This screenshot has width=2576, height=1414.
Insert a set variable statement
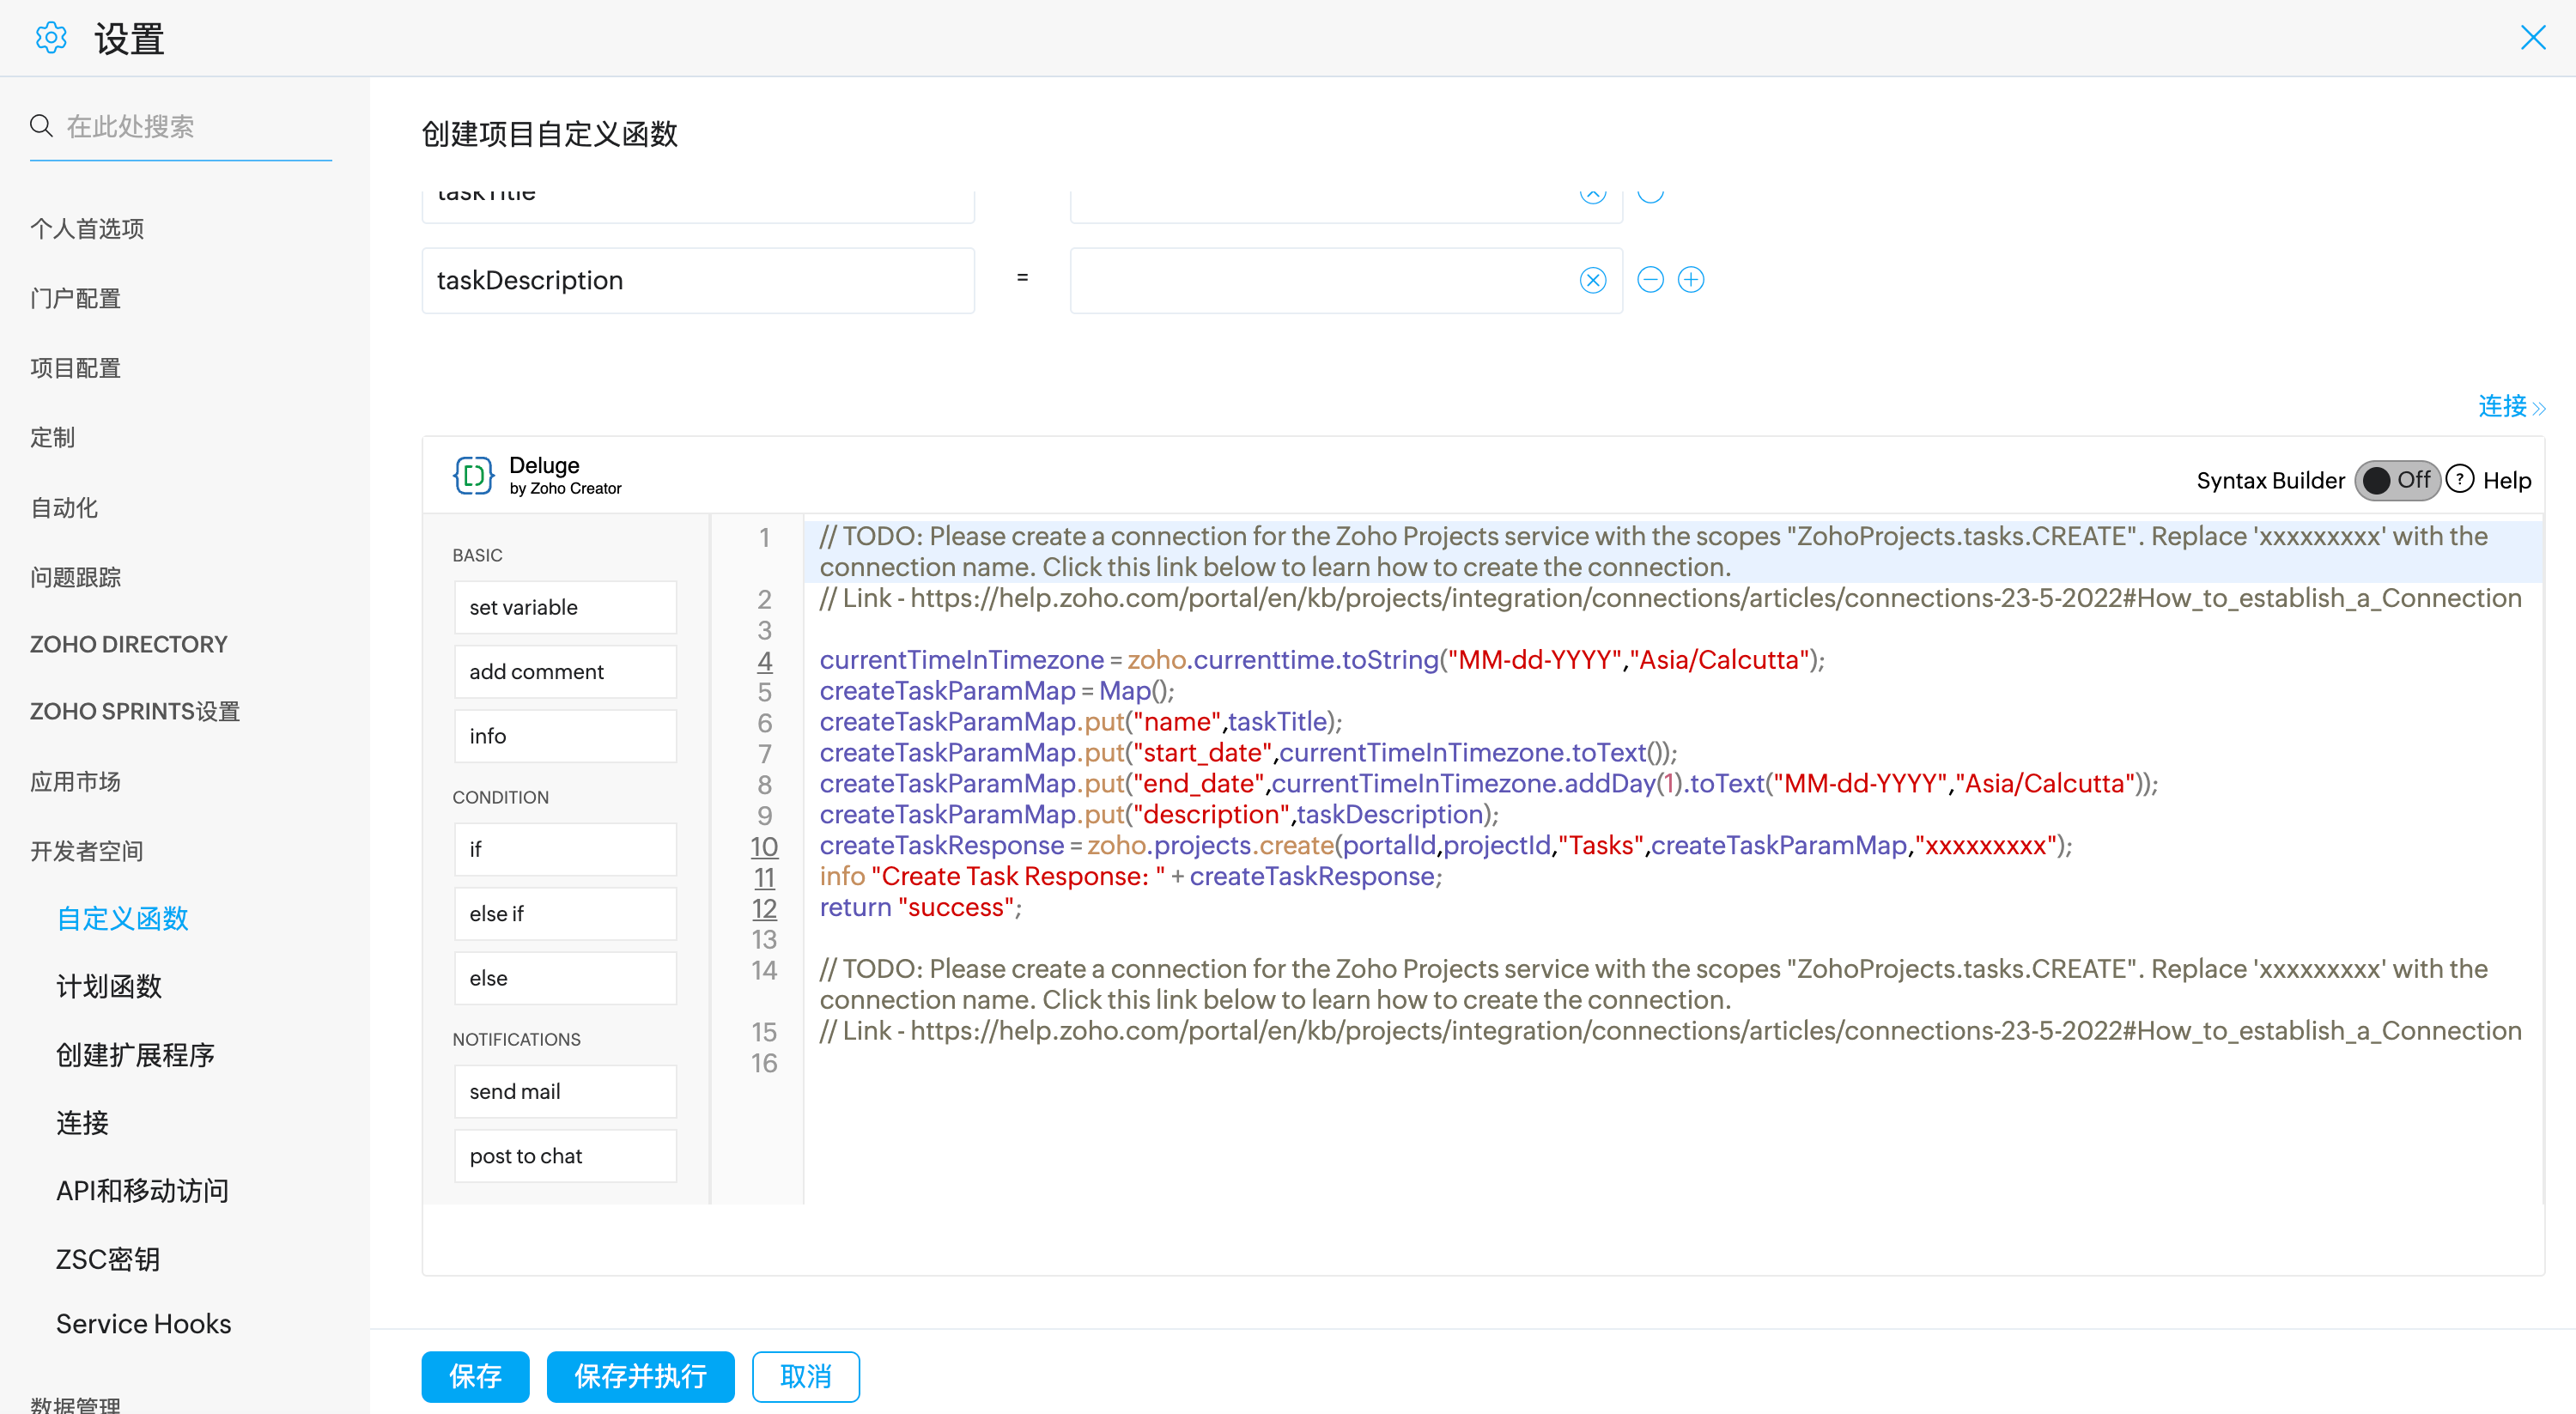(x=565, y=607)
